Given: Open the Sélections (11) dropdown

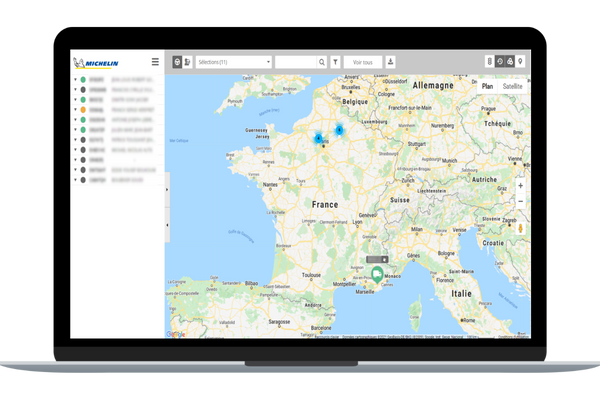Looking at the screenshot, I should point(234,62).
